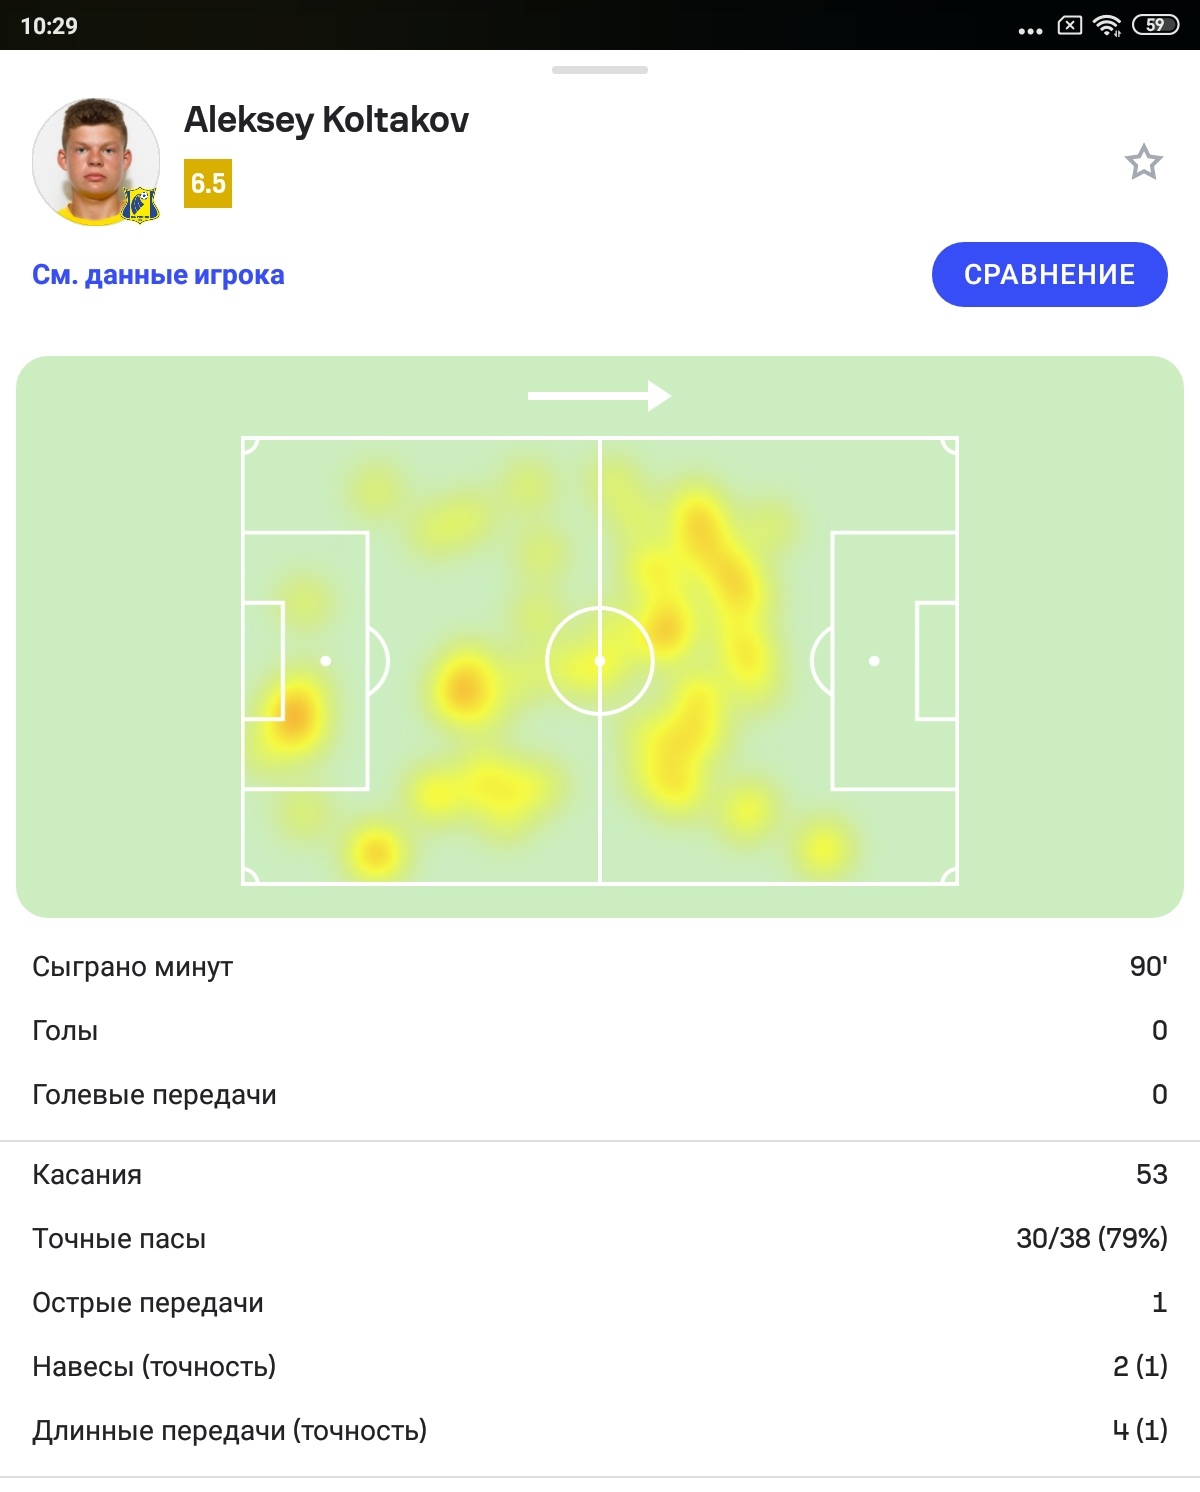
Task: Open См. данные игрока link
Action: [x=158, y=275]
